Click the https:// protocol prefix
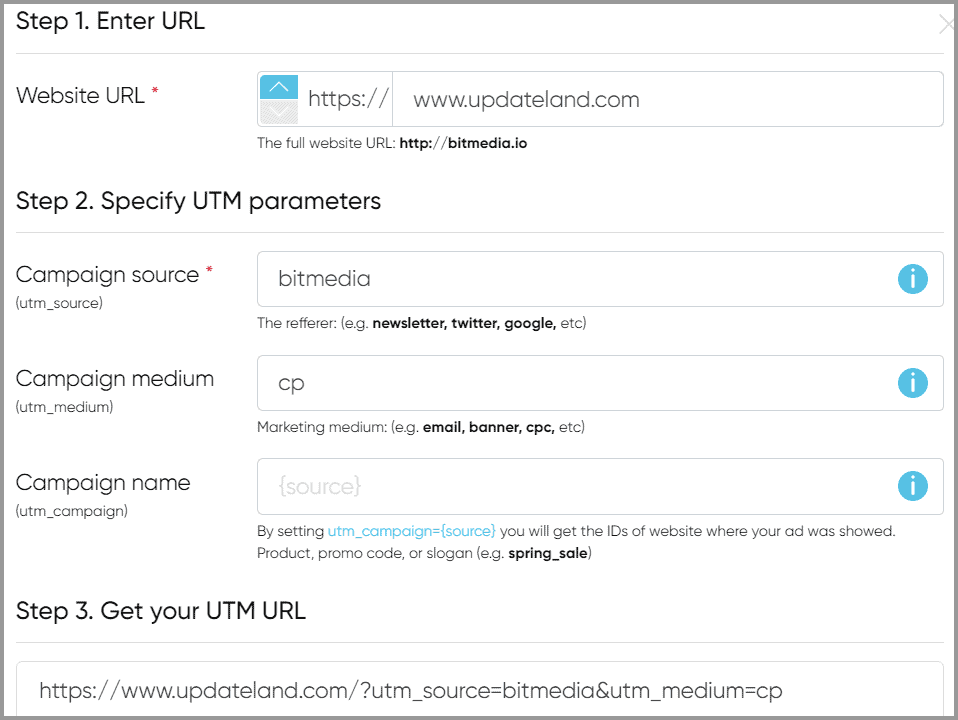 [347, 99]
